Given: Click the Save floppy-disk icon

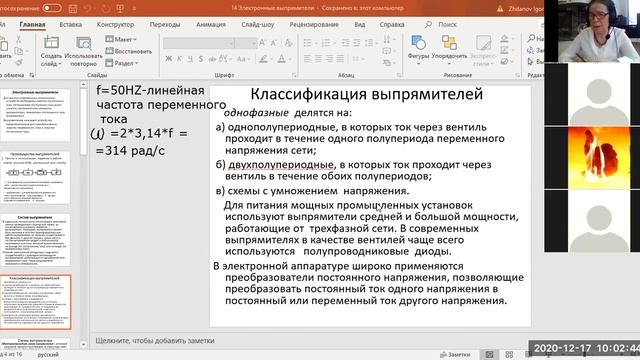Looking at the screenshot, I should coord(73,8).
